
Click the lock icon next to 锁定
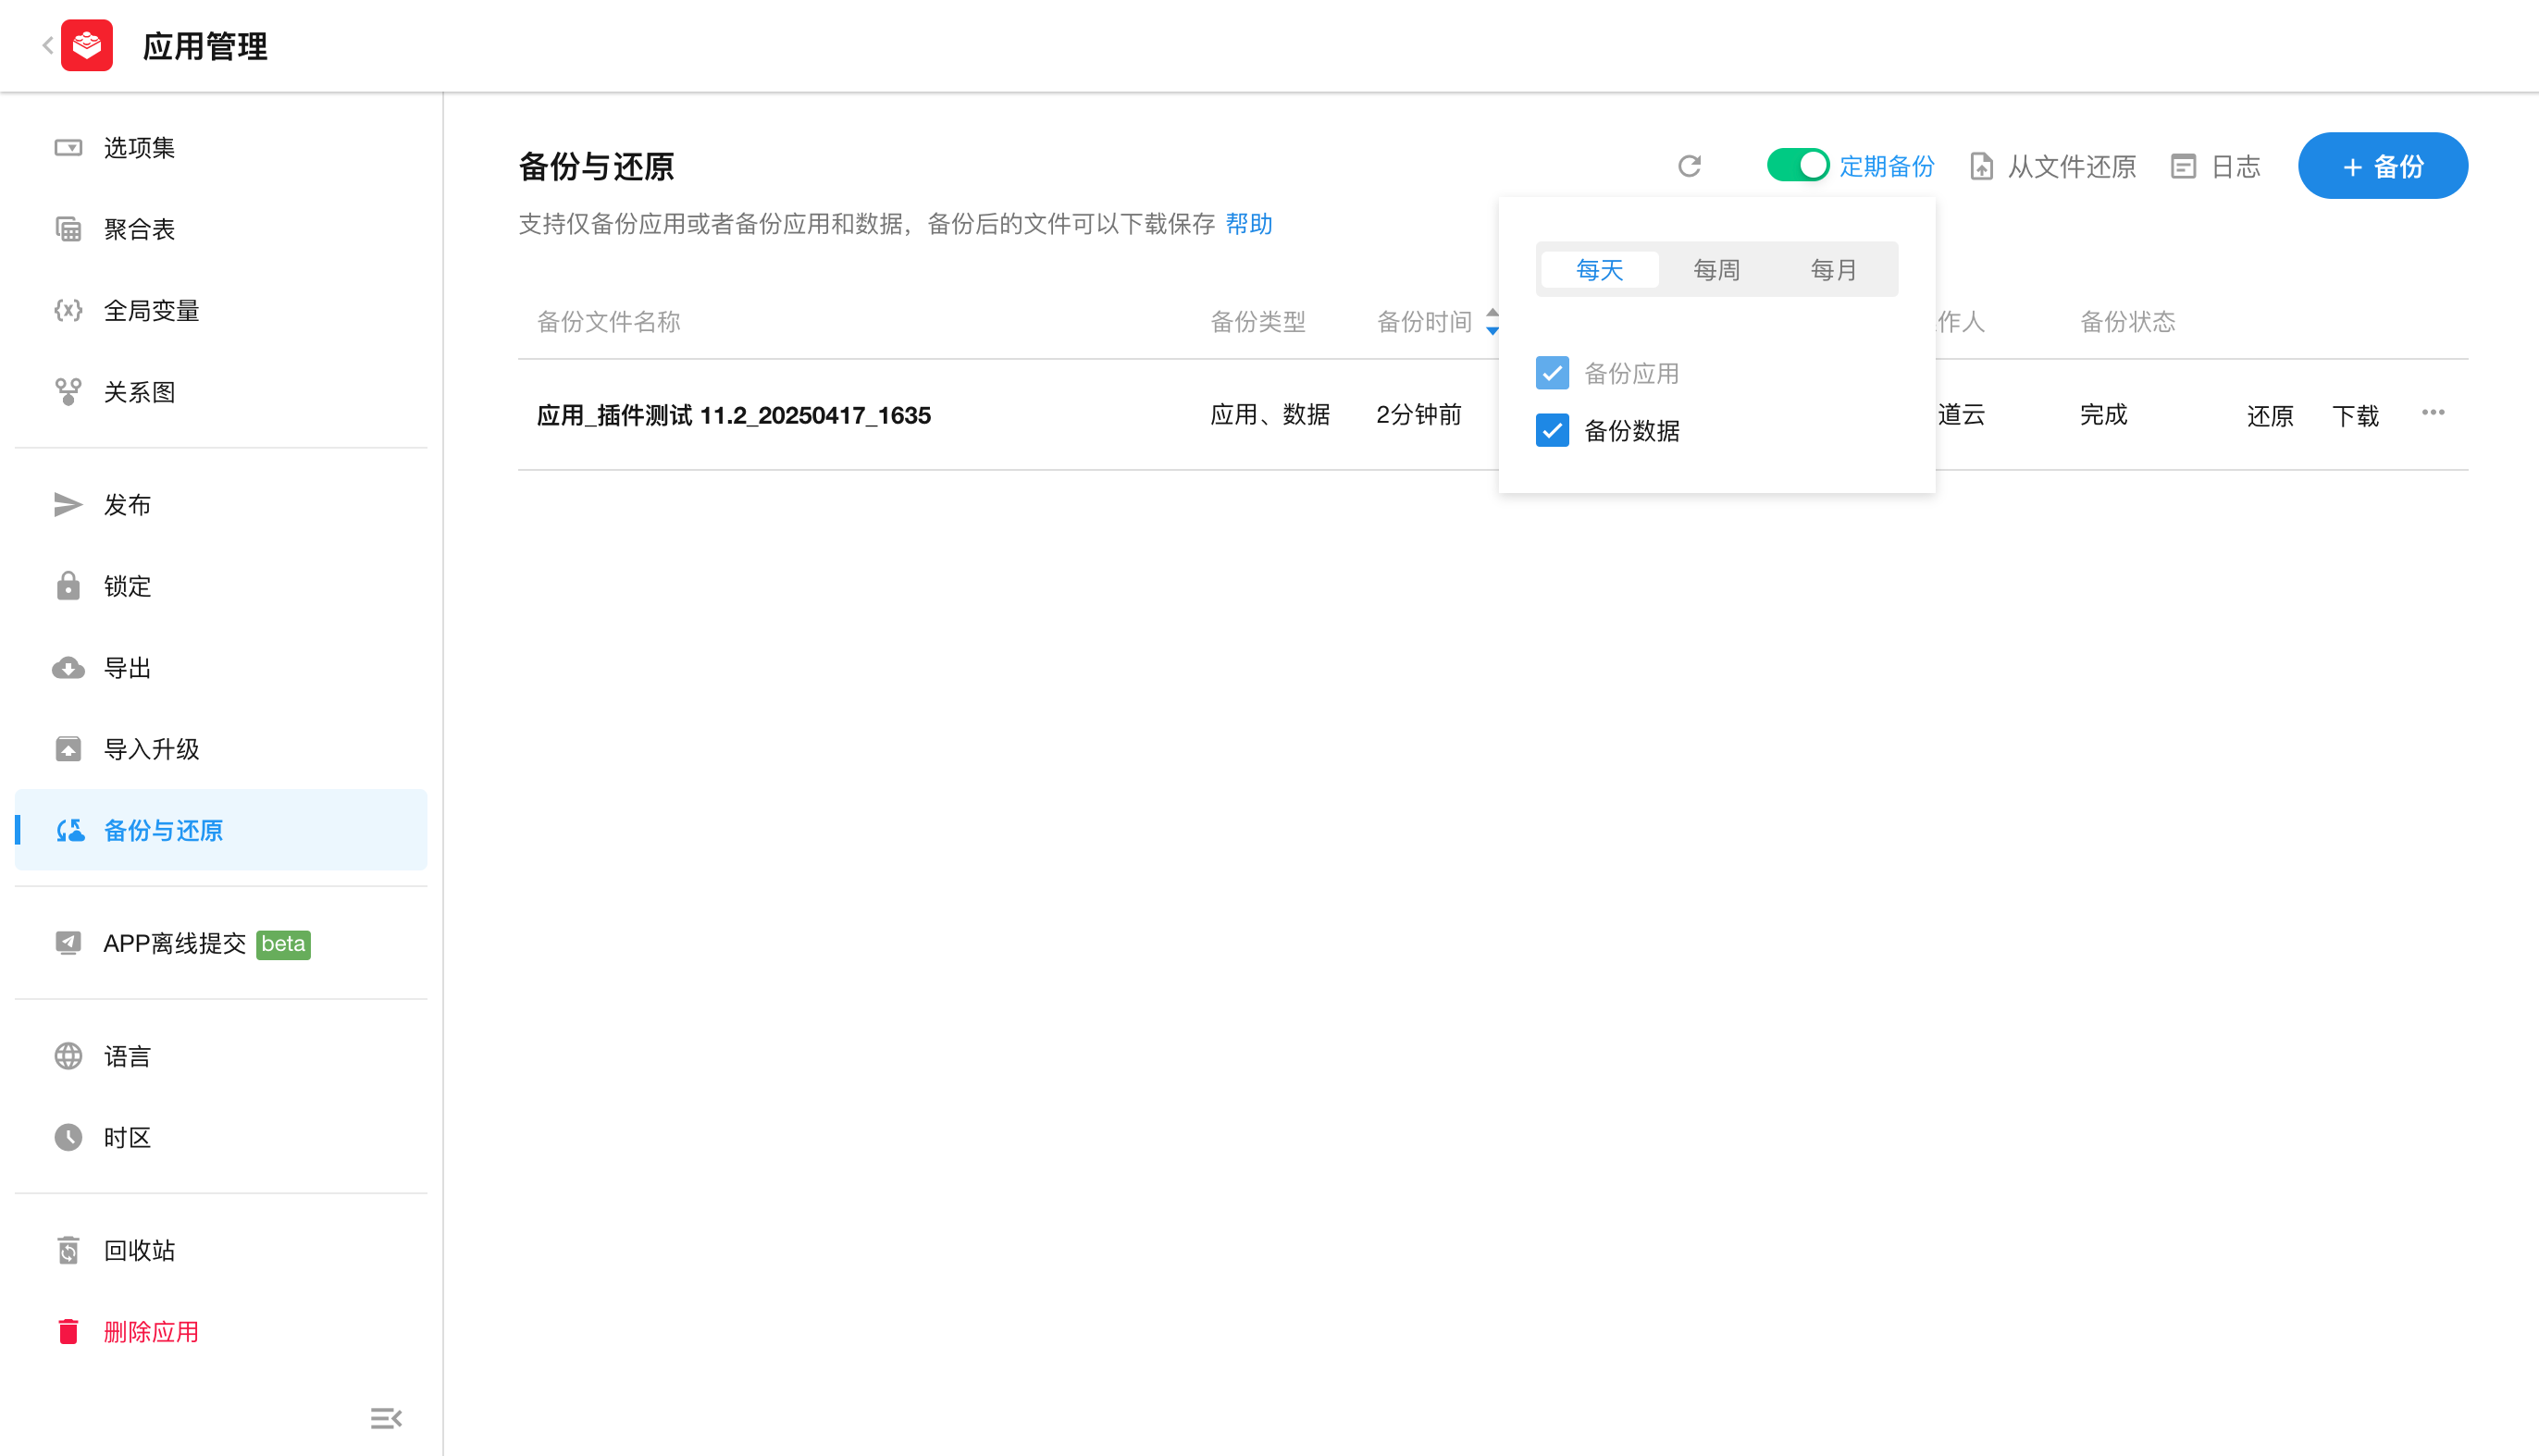click(x=68, y=586)
